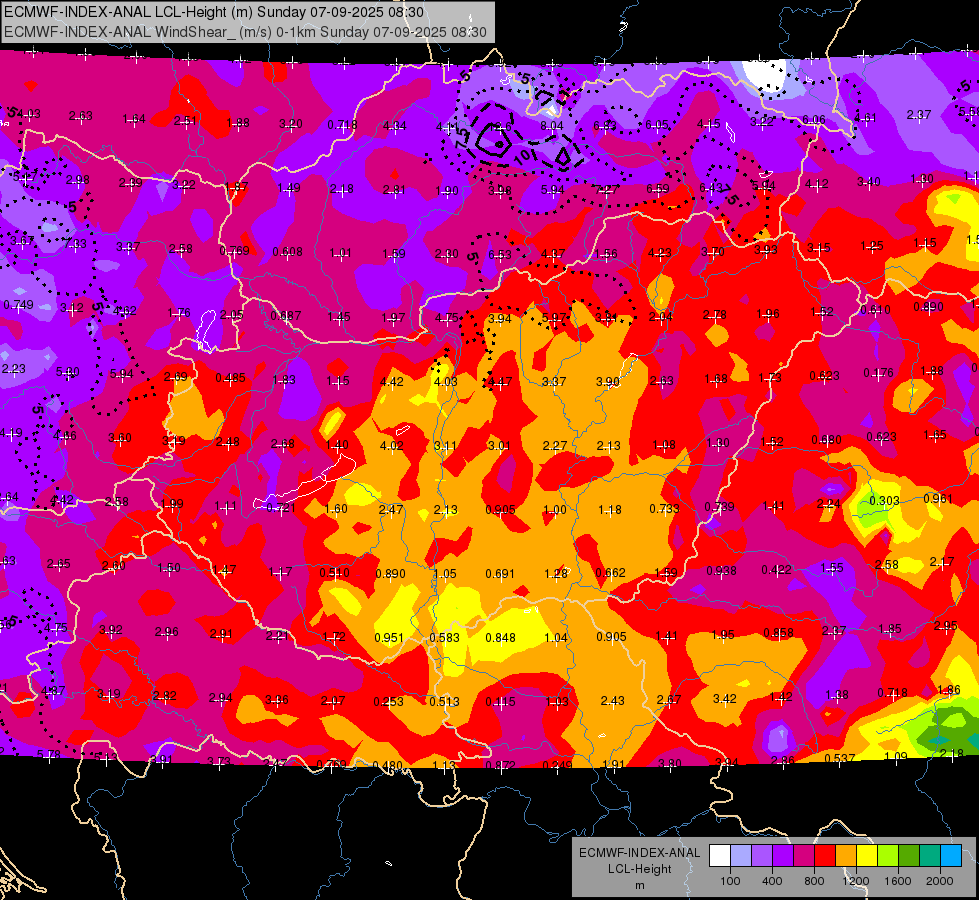Click the deep purple swatch before 800

point(783,855)
